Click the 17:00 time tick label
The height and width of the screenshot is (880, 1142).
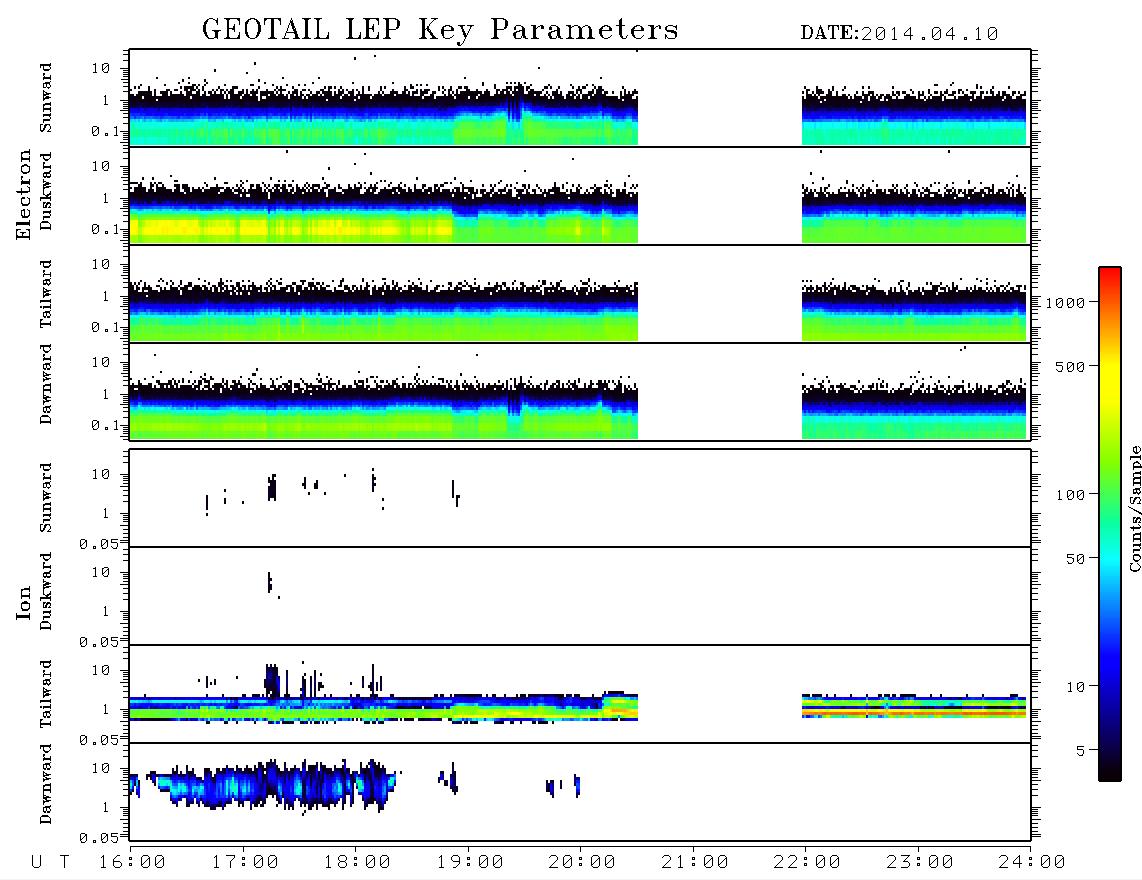tap(245, 863)
